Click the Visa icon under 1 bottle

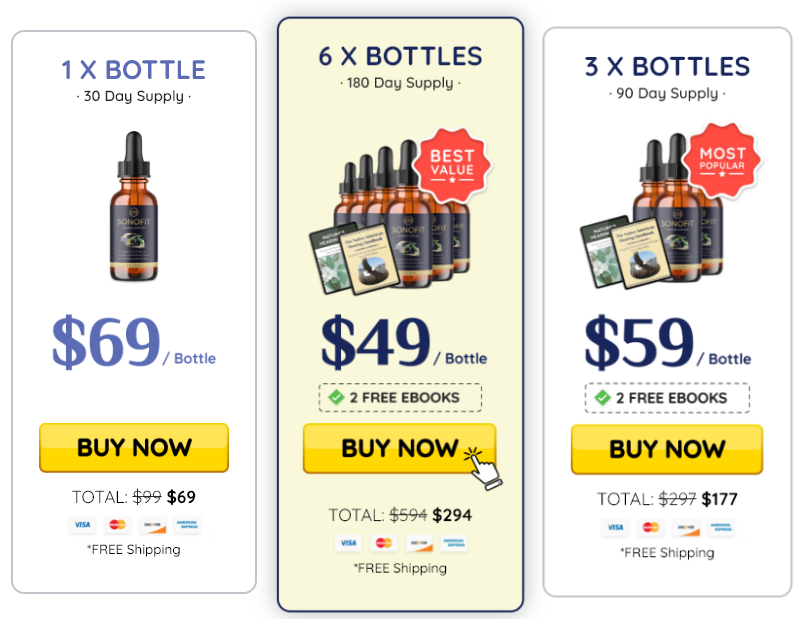82,525
